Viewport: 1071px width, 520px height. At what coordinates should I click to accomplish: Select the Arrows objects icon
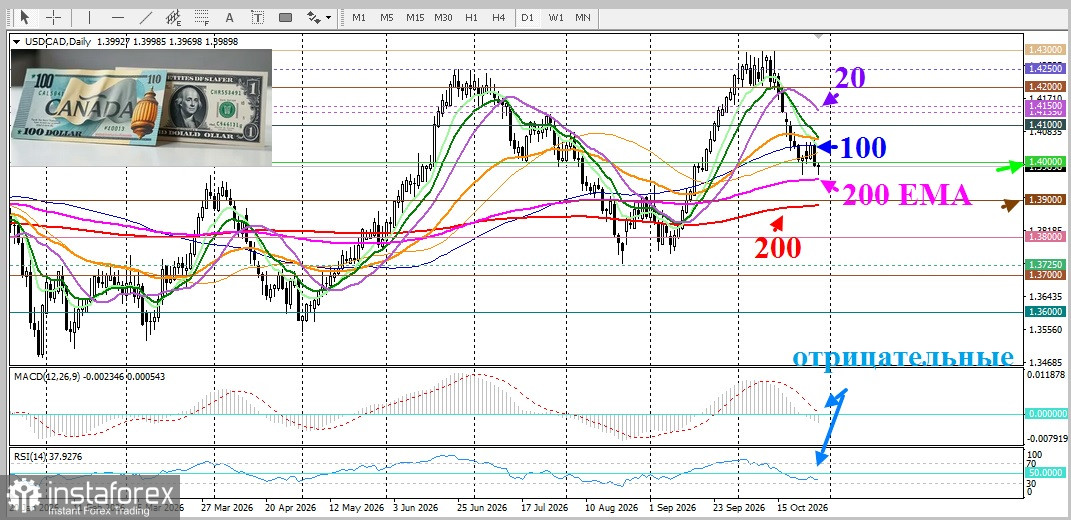(x=313, y=17)
